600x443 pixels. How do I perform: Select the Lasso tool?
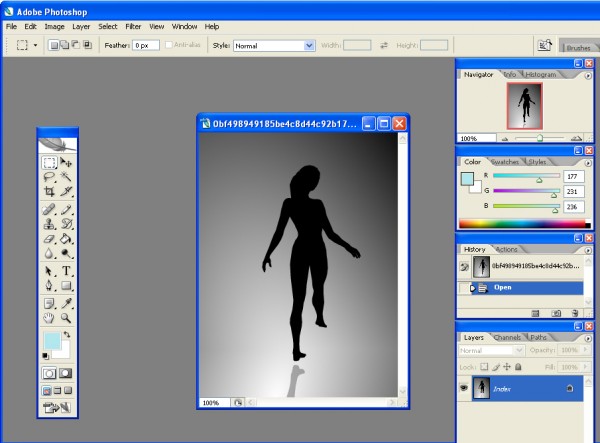pyautogui.click(x=49, y=176)
